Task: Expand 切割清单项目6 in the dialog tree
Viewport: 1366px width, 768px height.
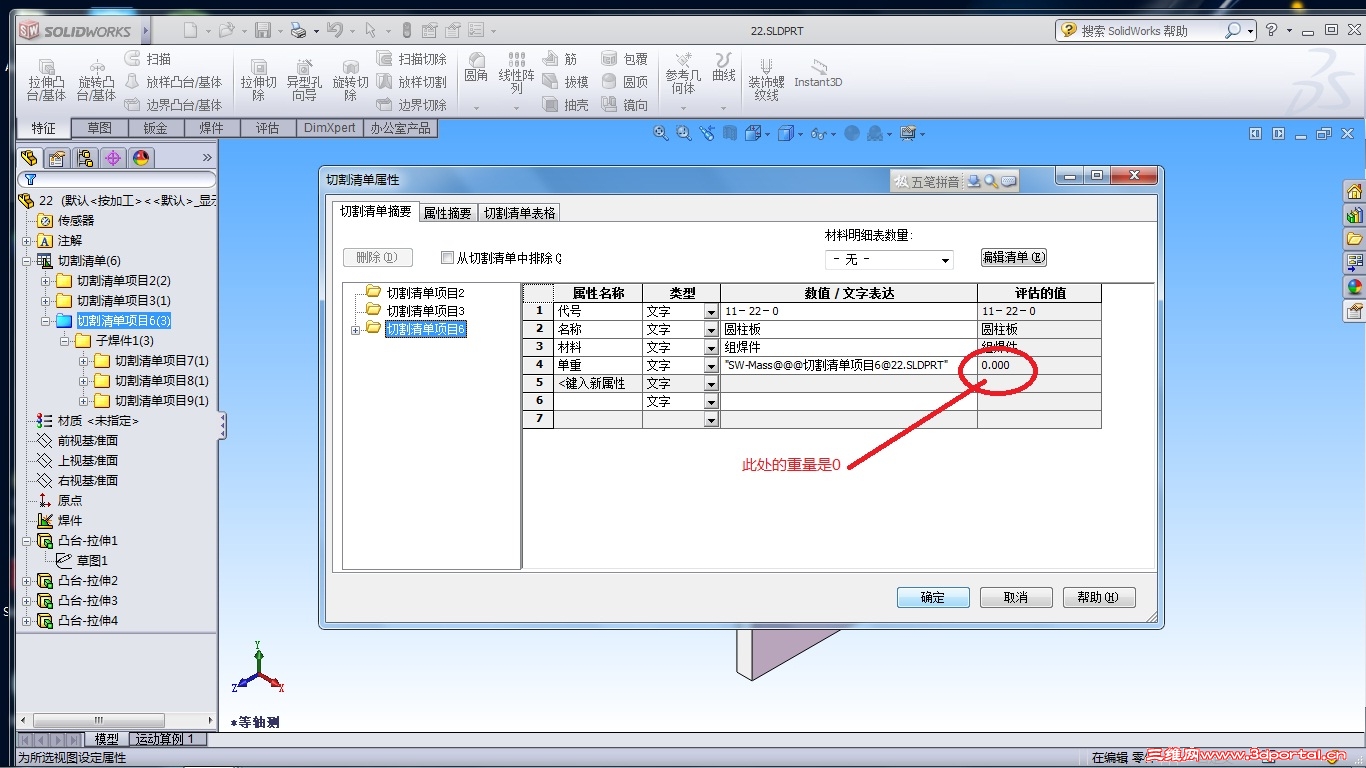Action: (x=355, y=330)
